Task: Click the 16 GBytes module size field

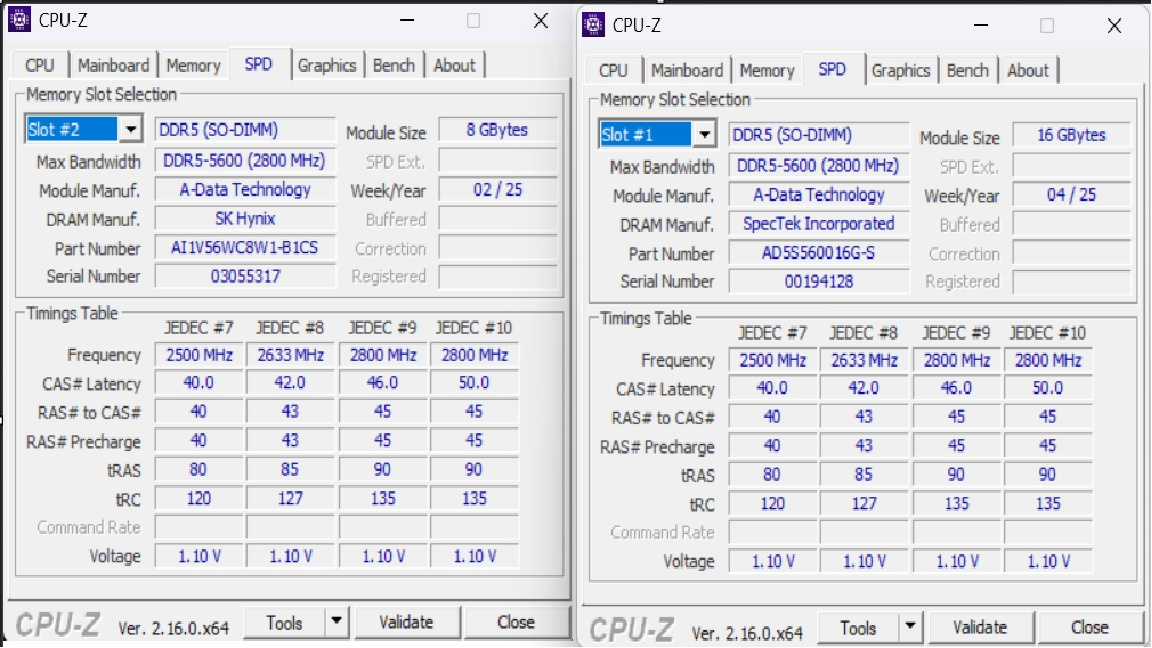Action: tap(1071, 135)
